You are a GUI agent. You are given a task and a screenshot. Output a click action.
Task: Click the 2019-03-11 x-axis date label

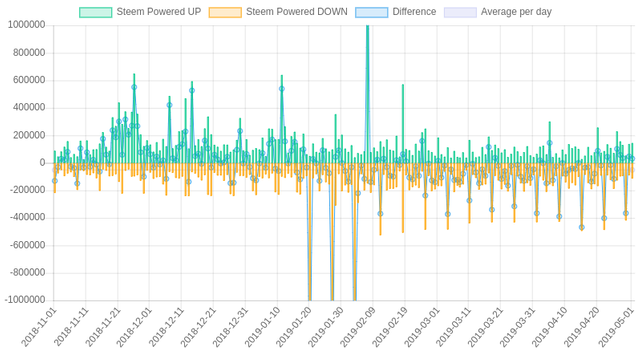[453, 327]
